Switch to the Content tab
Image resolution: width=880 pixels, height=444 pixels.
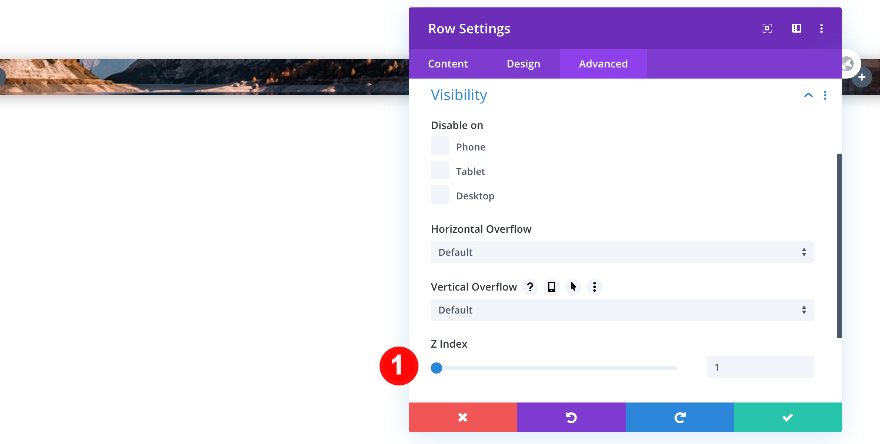448,64
